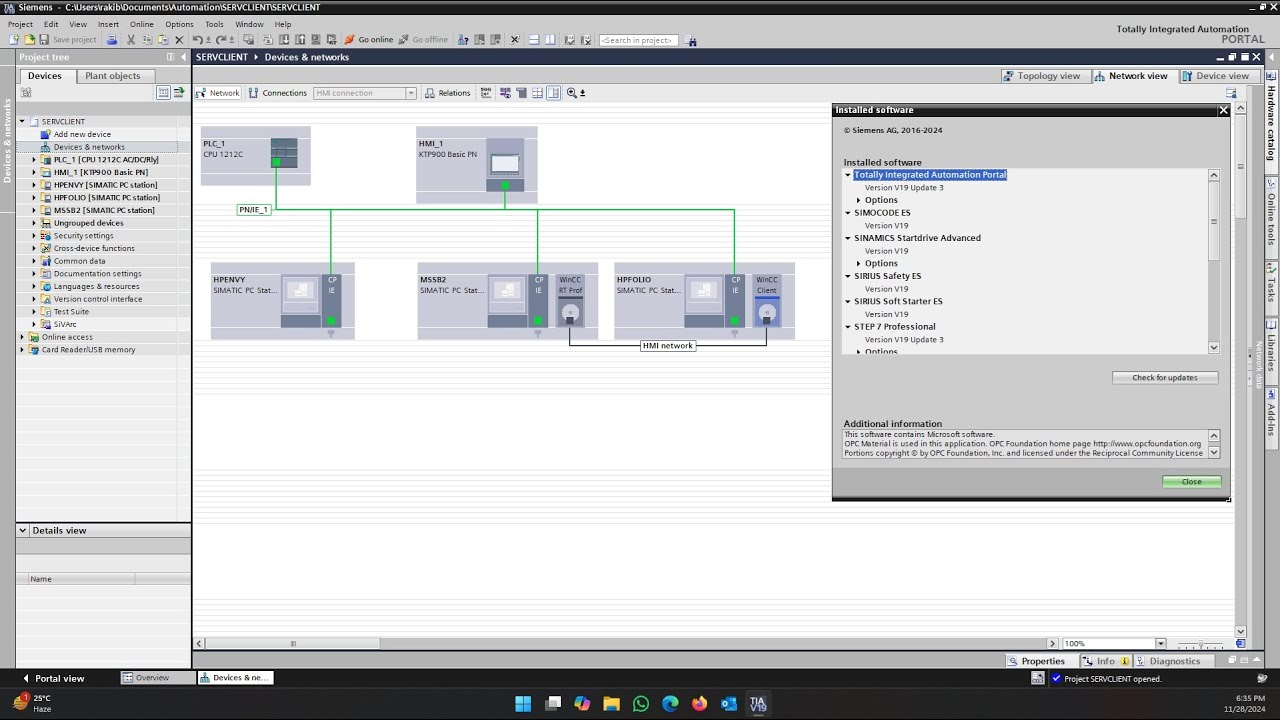Expand the Online access tree node

tap(22, 337)
